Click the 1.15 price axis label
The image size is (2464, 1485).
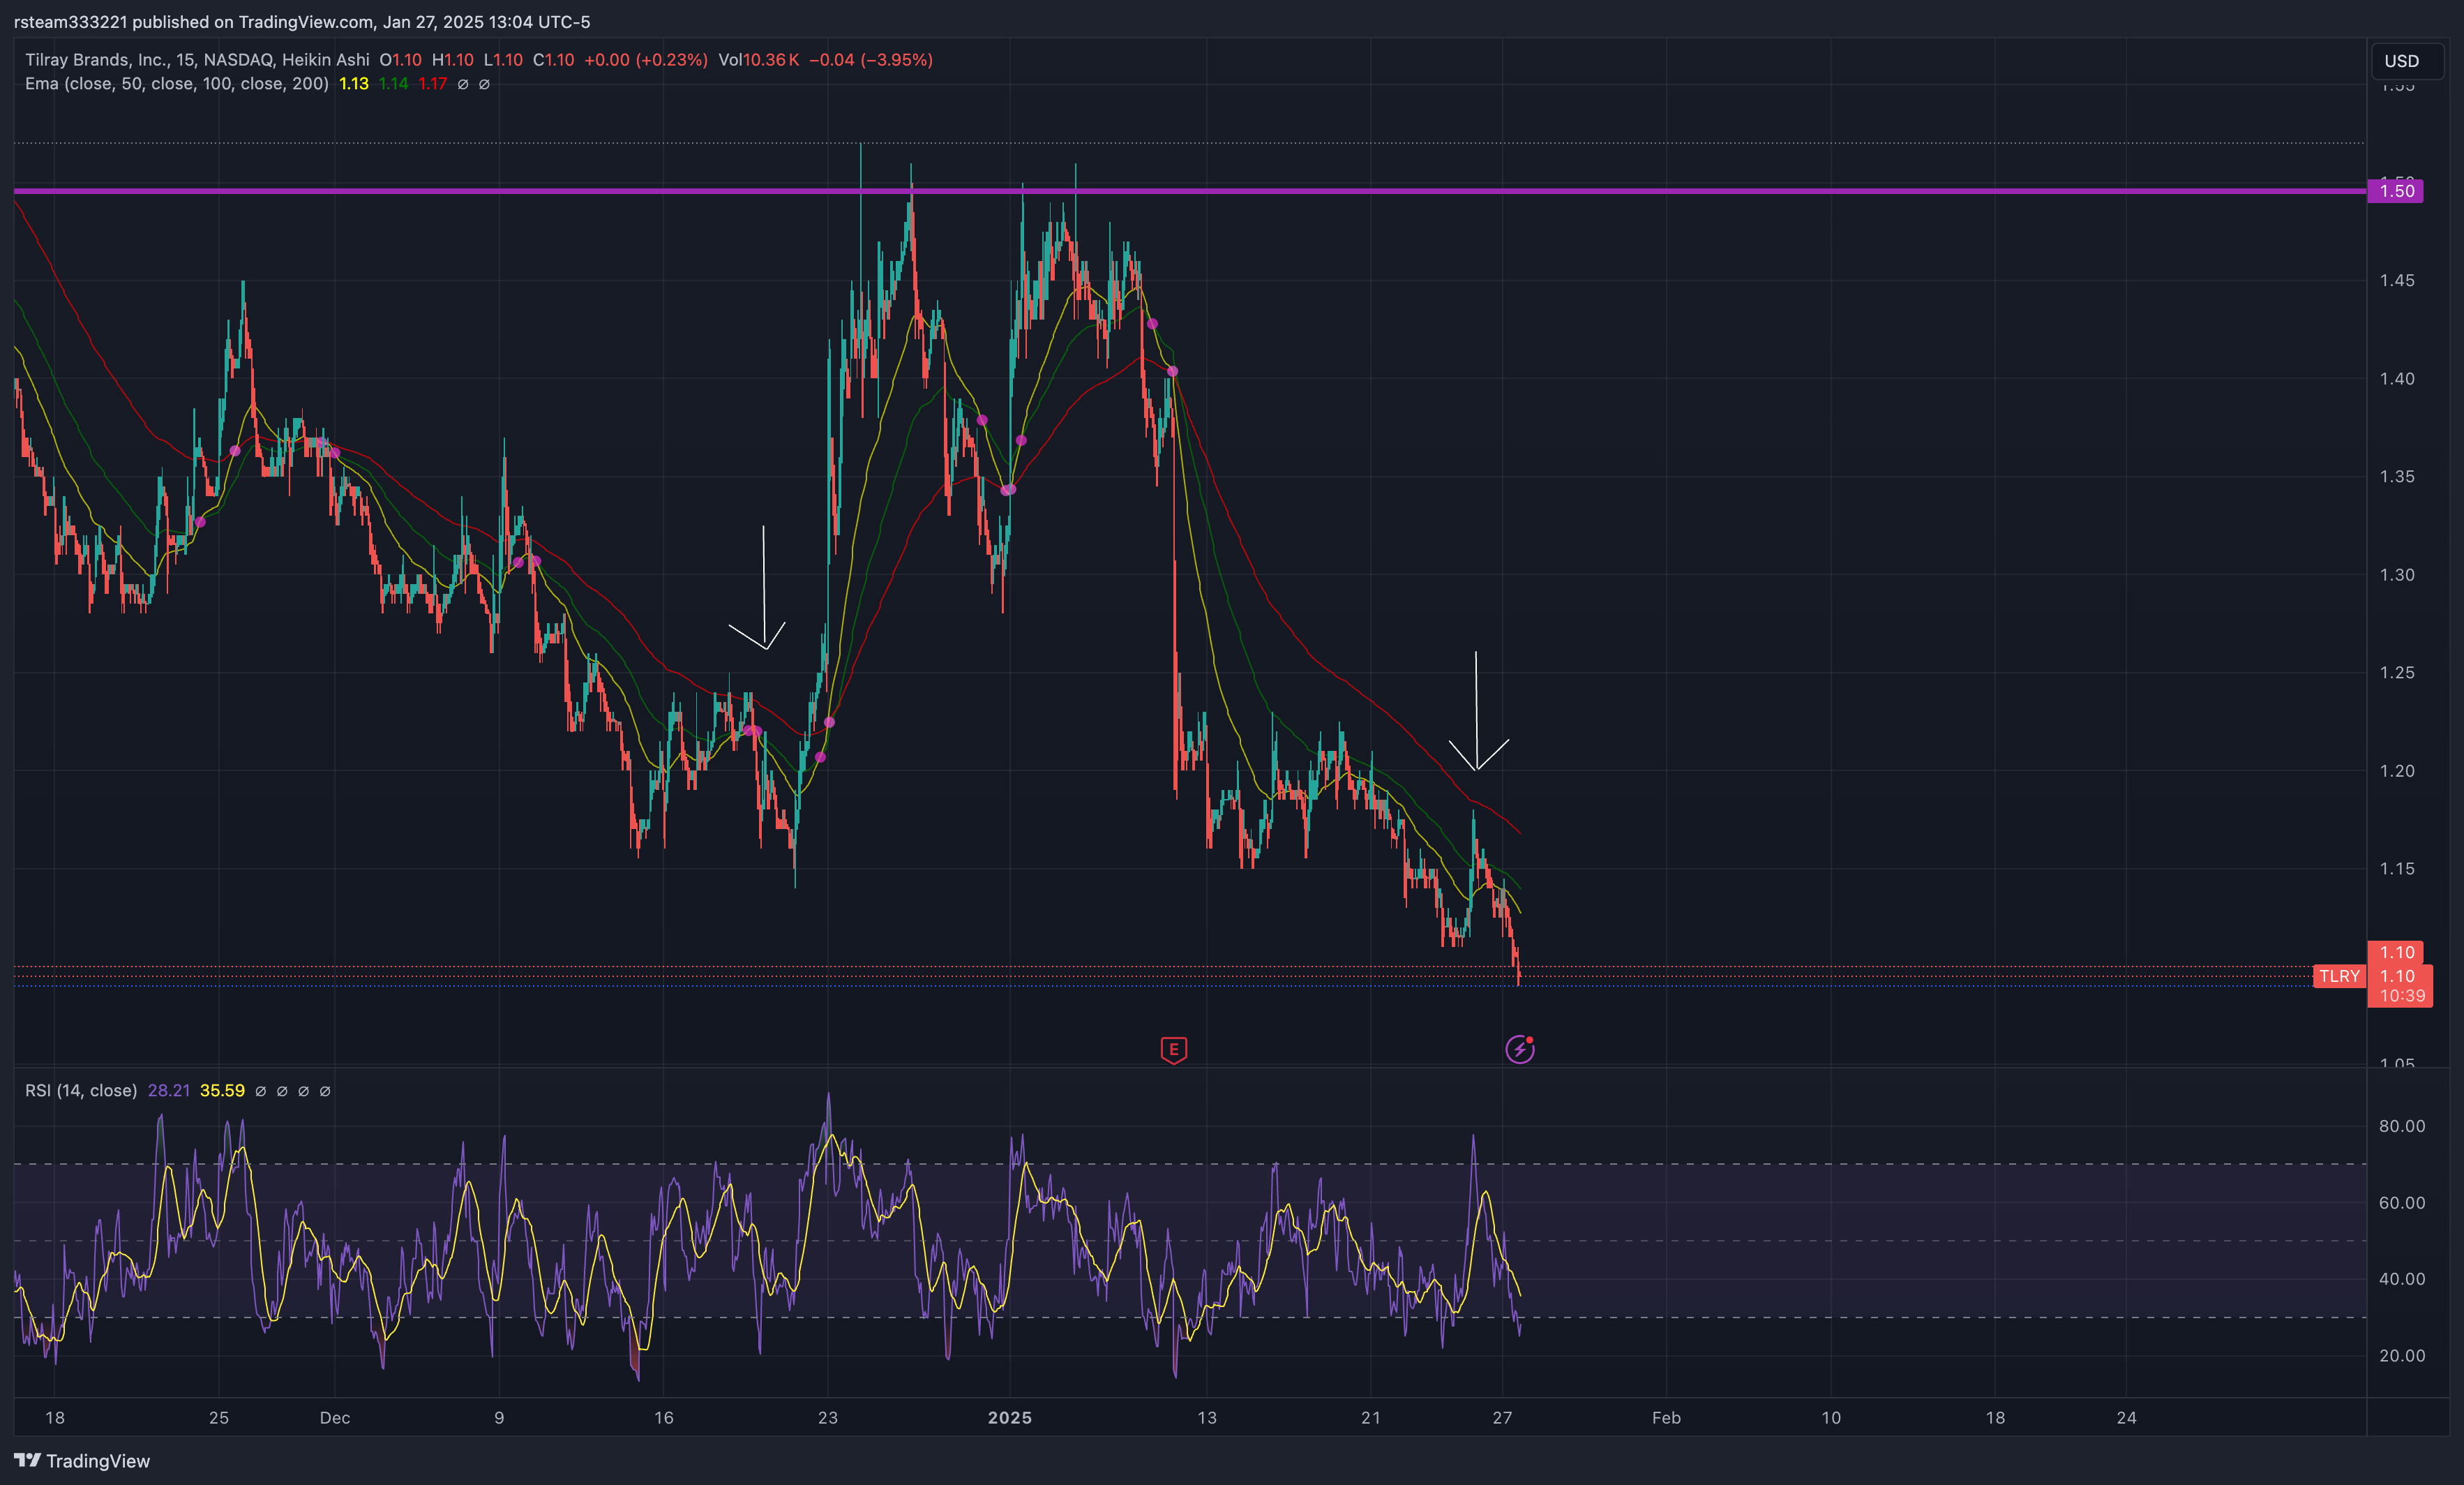coord(2396,869)
